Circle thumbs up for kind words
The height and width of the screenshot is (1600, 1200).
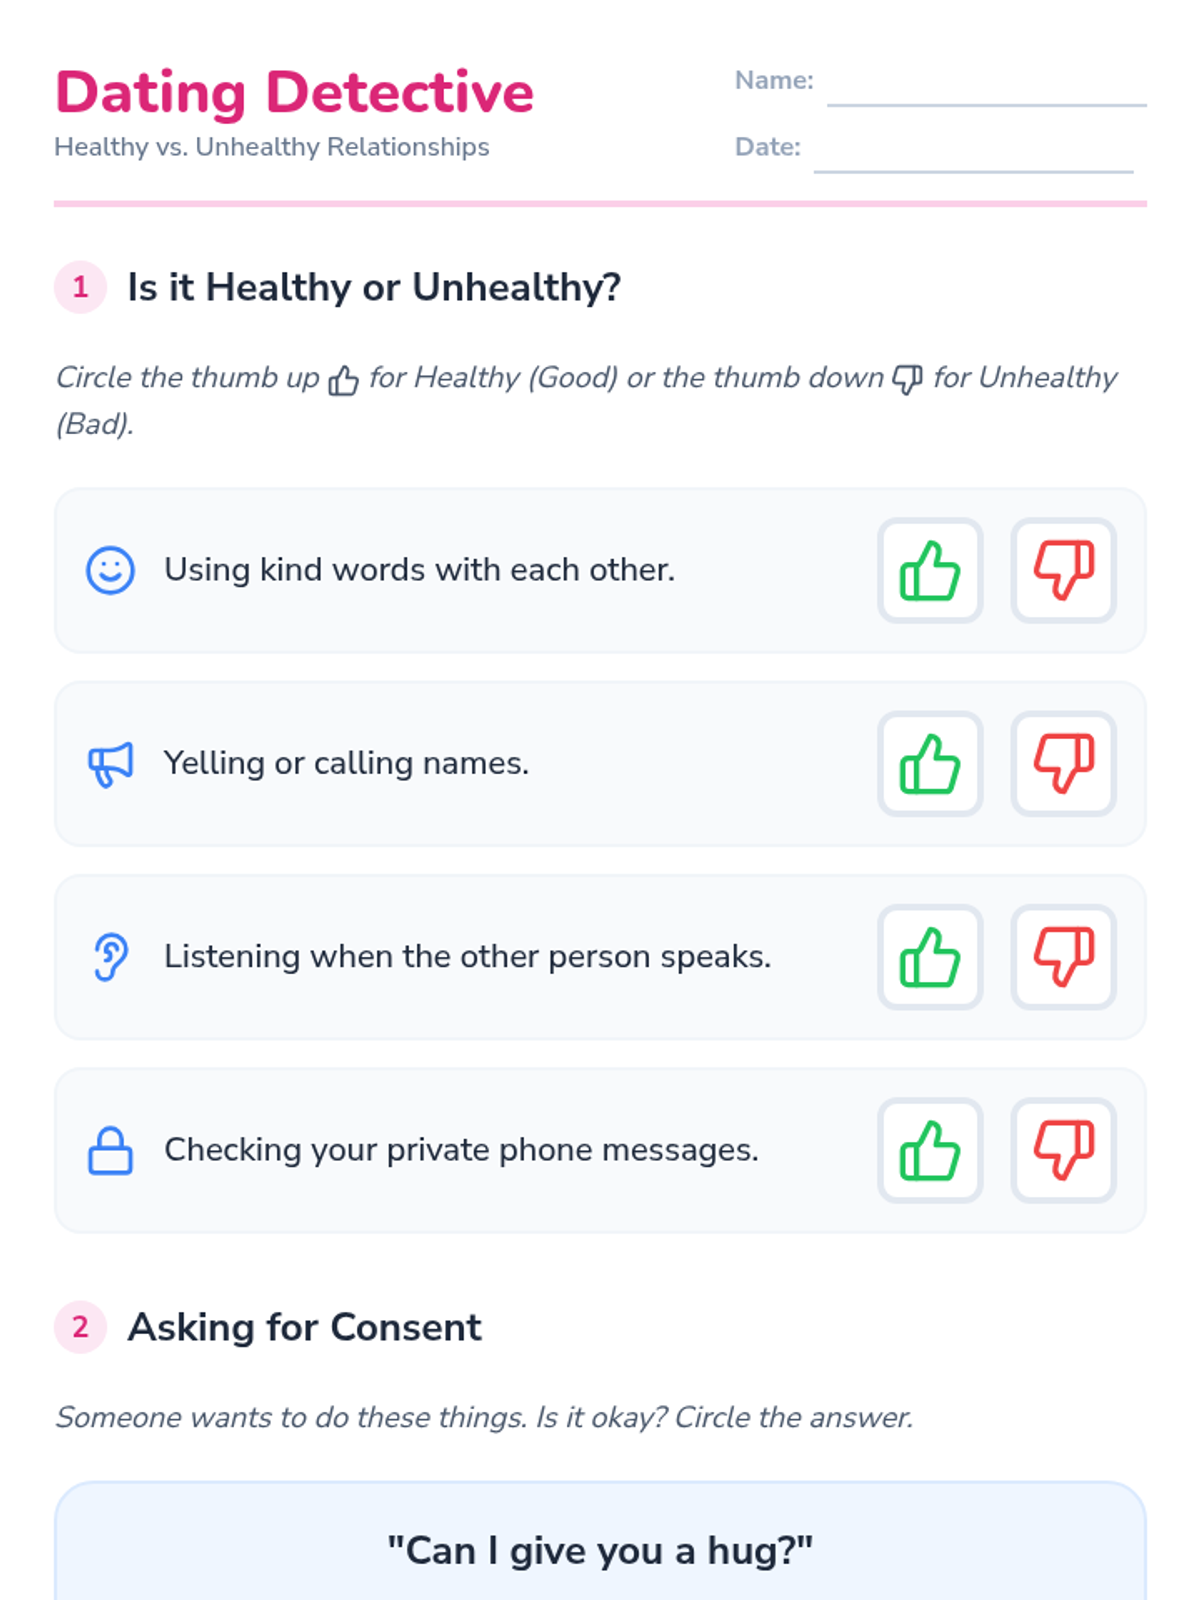click(x=930, y=570)
